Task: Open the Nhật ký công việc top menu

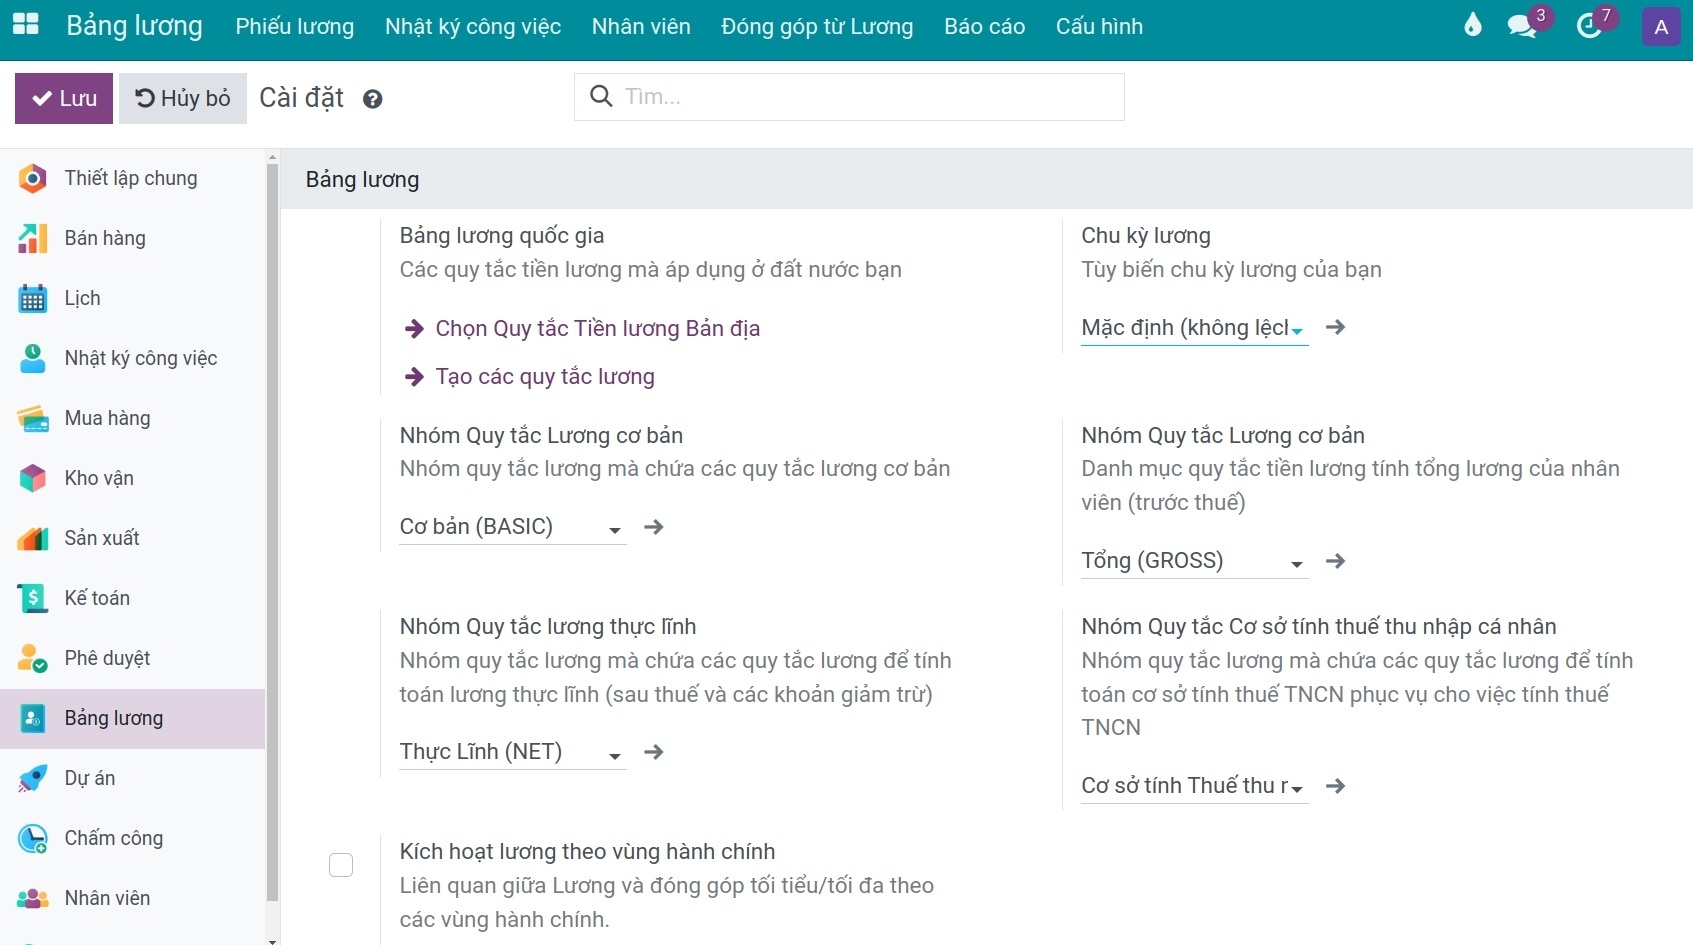Action: [473, 27]
